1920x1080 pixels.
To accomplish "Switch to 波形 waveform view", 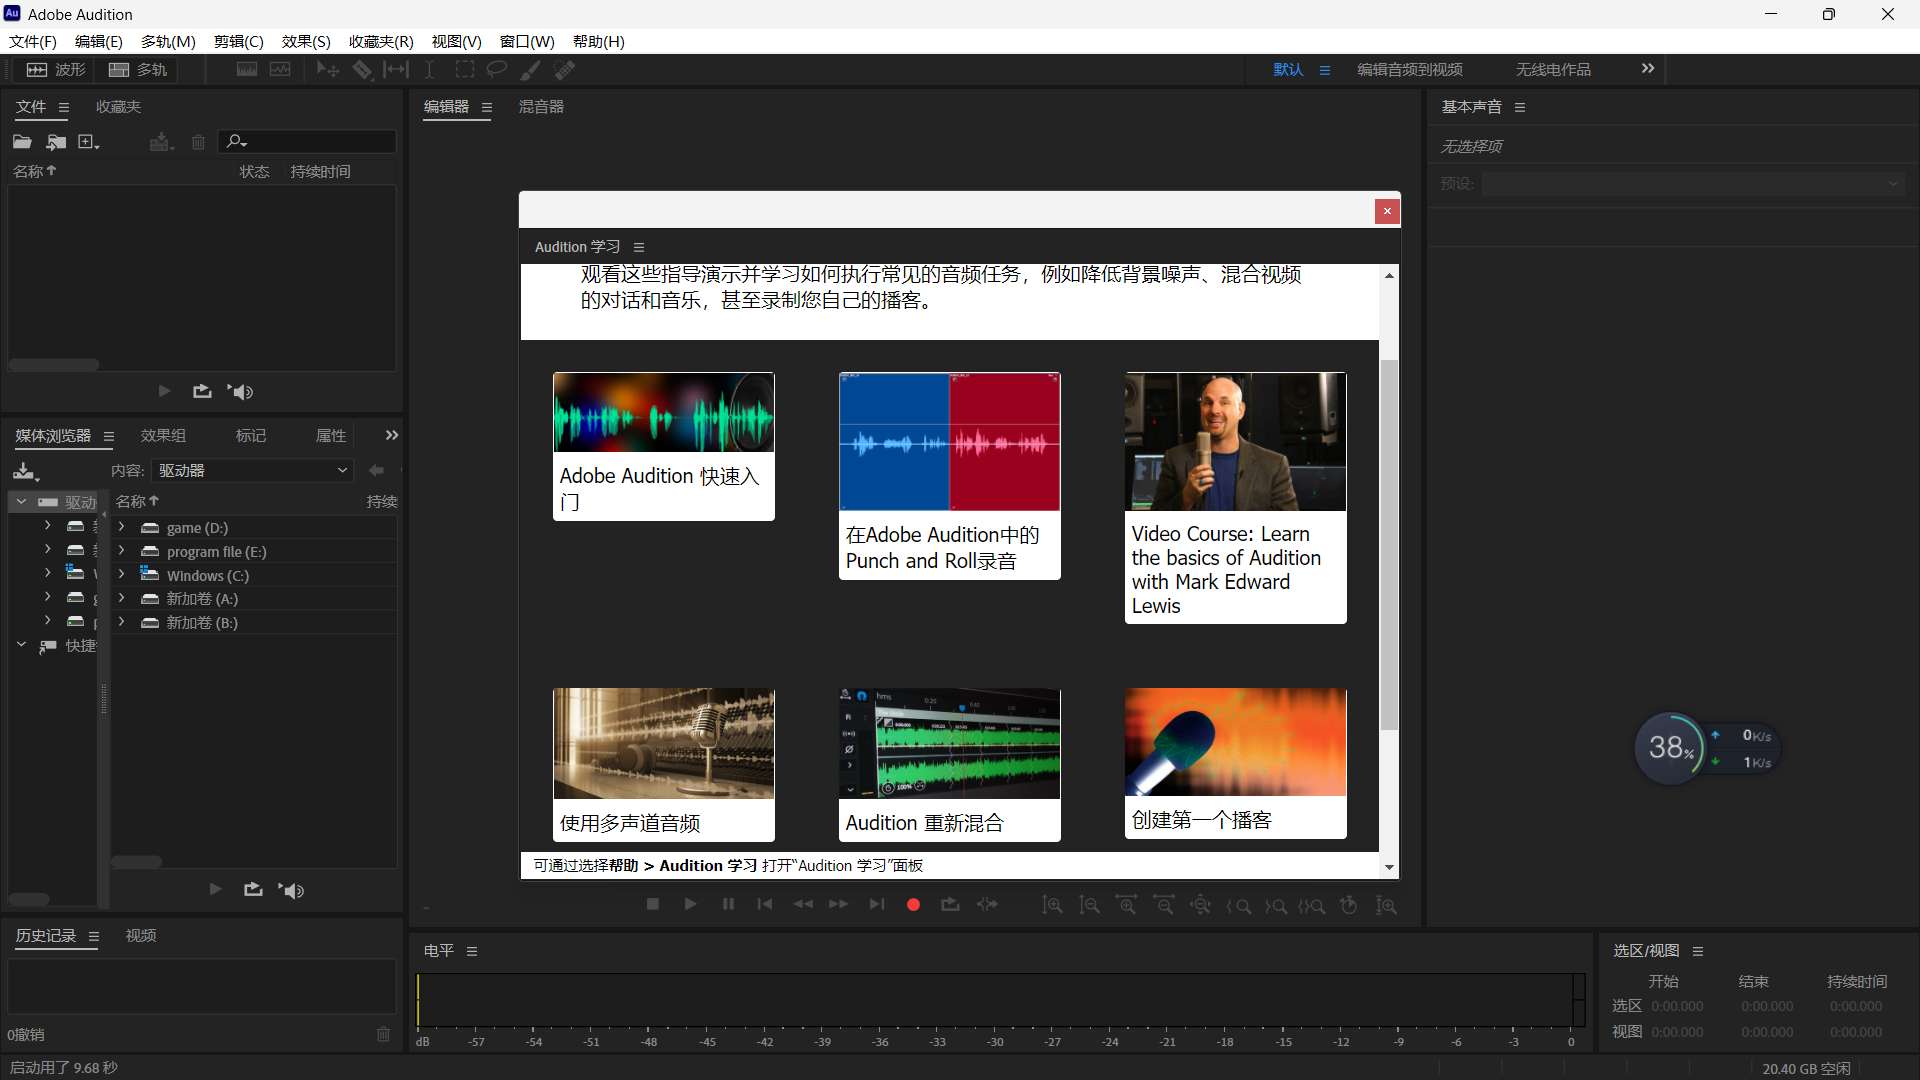I will (55, 69).
